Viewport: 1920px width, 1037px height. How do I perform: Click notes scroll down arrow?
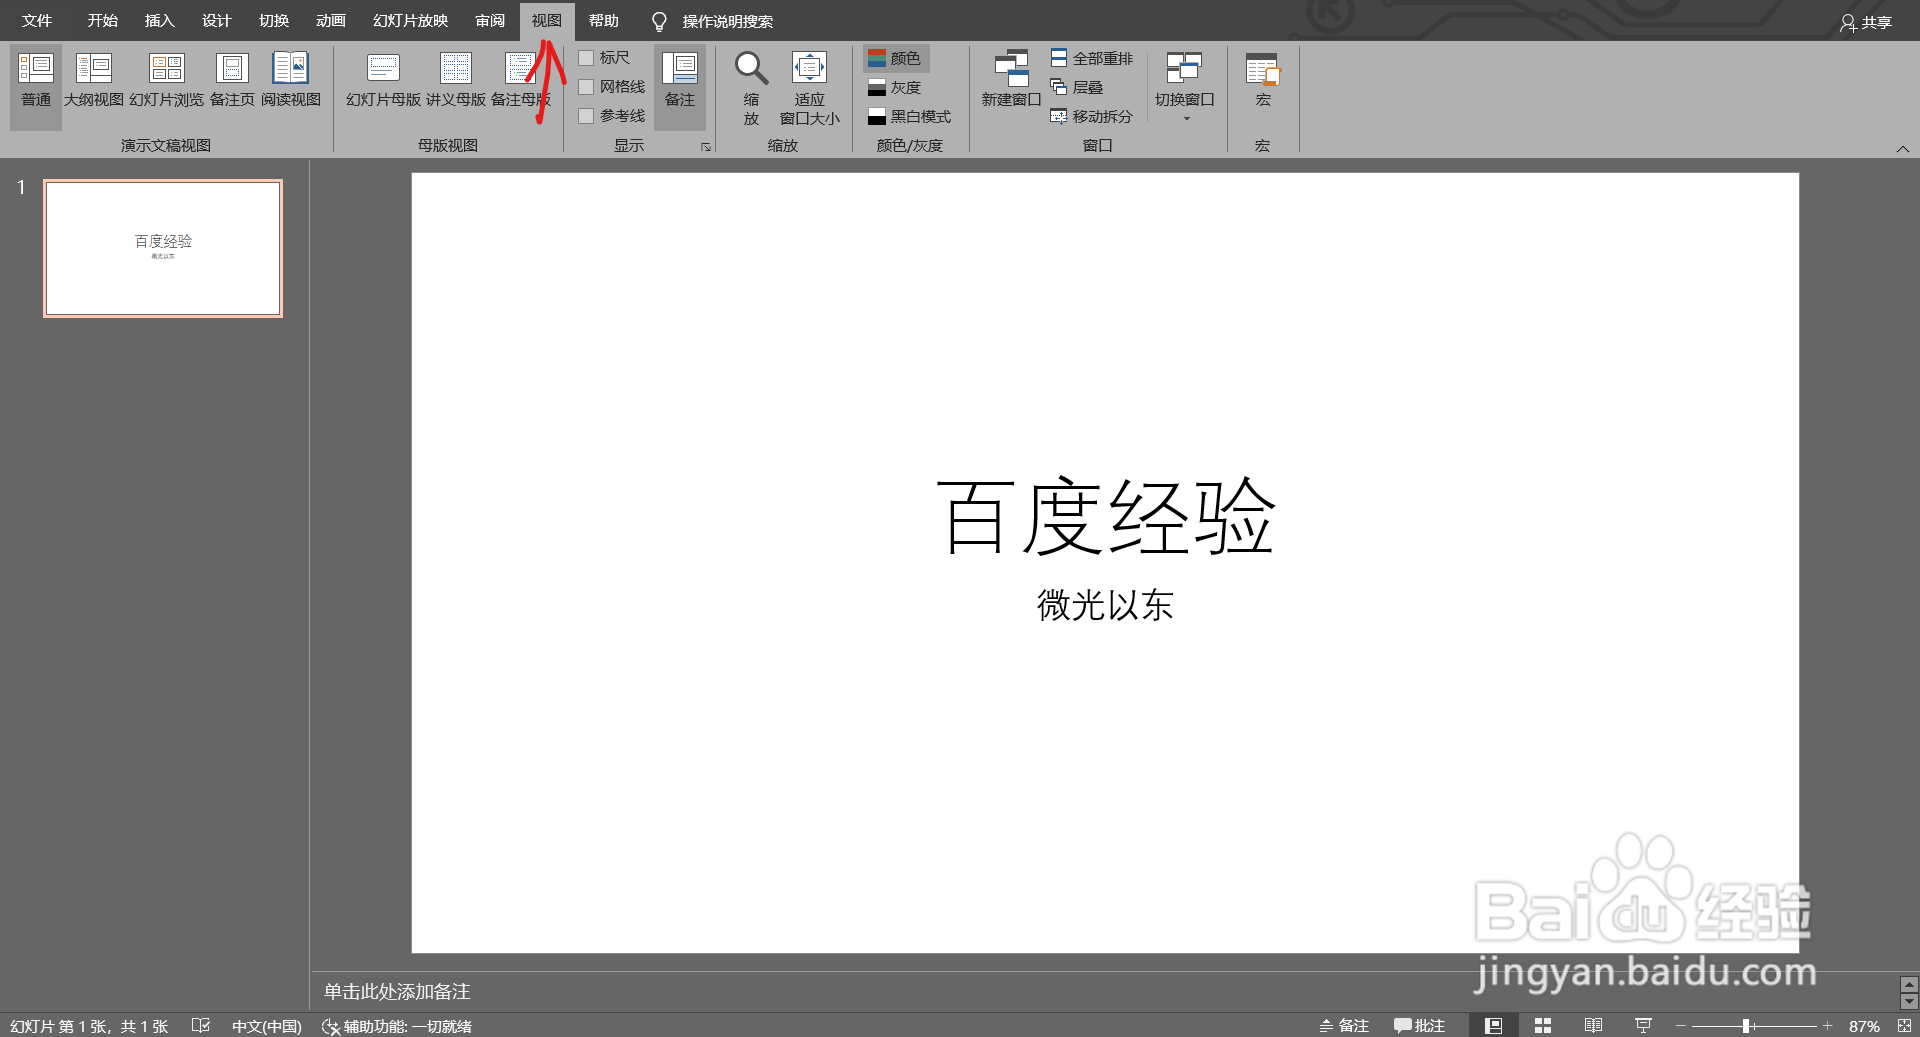pyautogui.click(x=1909, y=1001)
